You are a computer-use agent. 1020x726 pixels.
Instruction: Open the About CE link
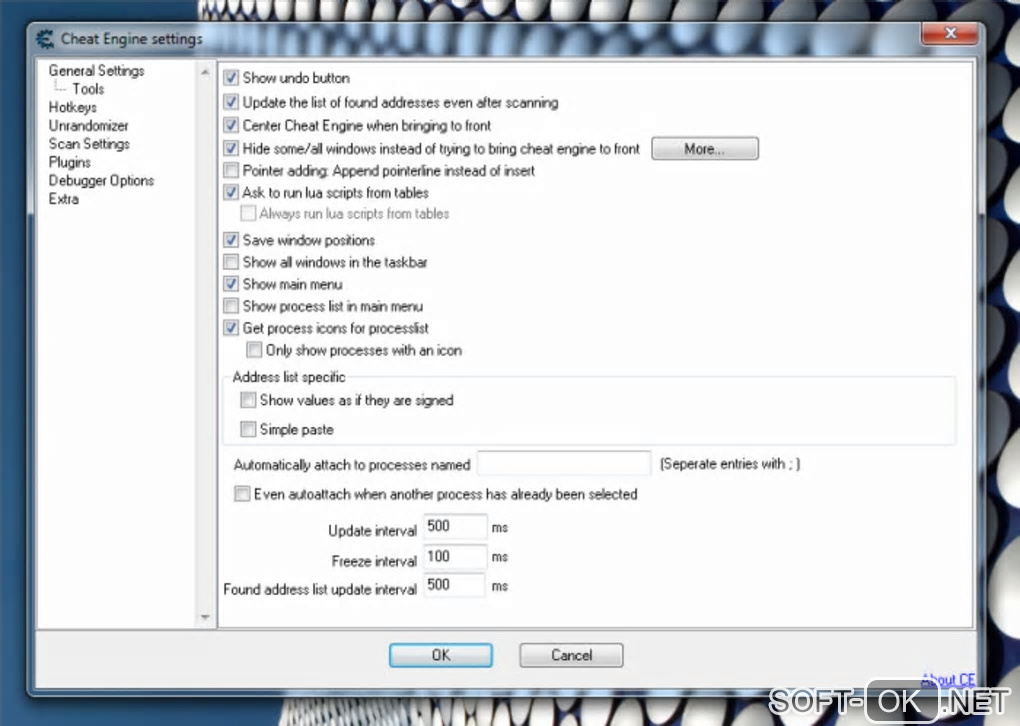click(x=948, y=680)
